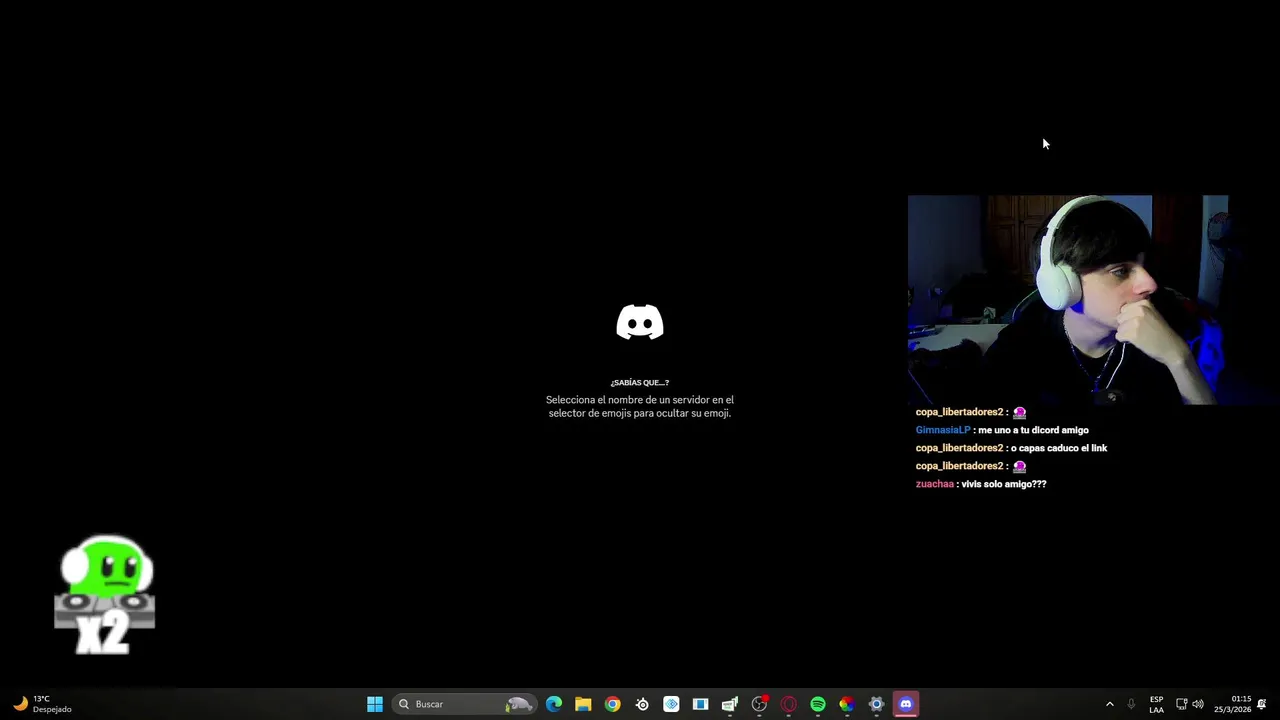Click the green x2 DJ sticker overlay
Image resolution: width=1280 pixels, height=720 pixels.
[105, 595]
